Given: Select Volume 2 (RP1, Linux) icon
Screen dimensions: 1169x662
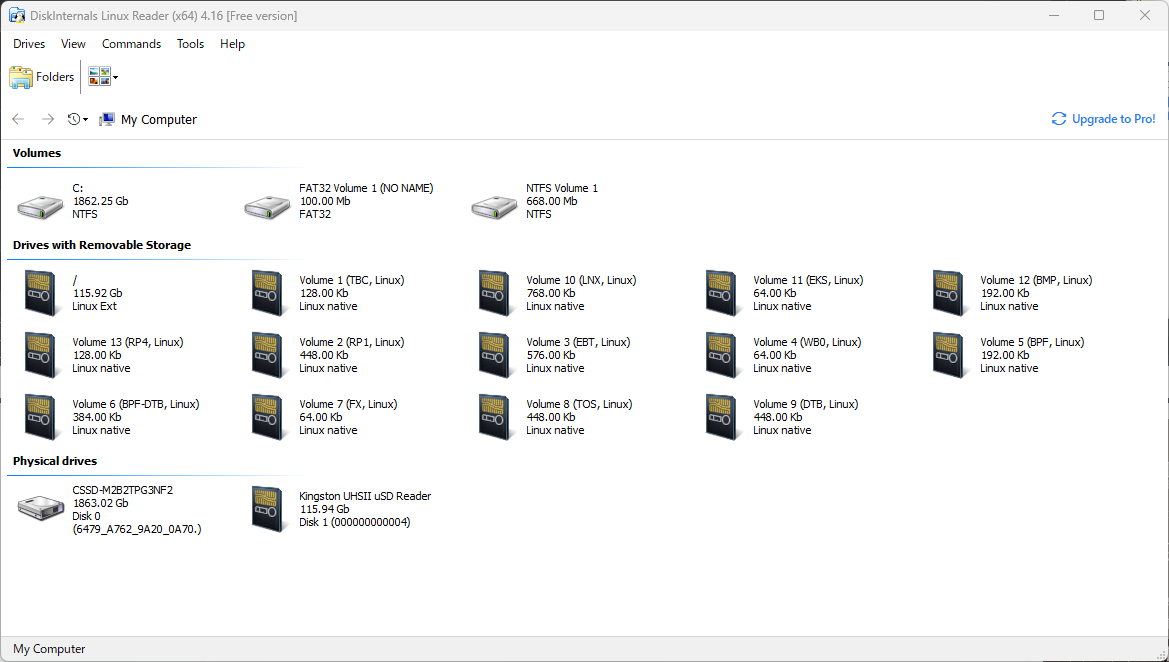Looking at the screenshot, I should tap(268, 355).
